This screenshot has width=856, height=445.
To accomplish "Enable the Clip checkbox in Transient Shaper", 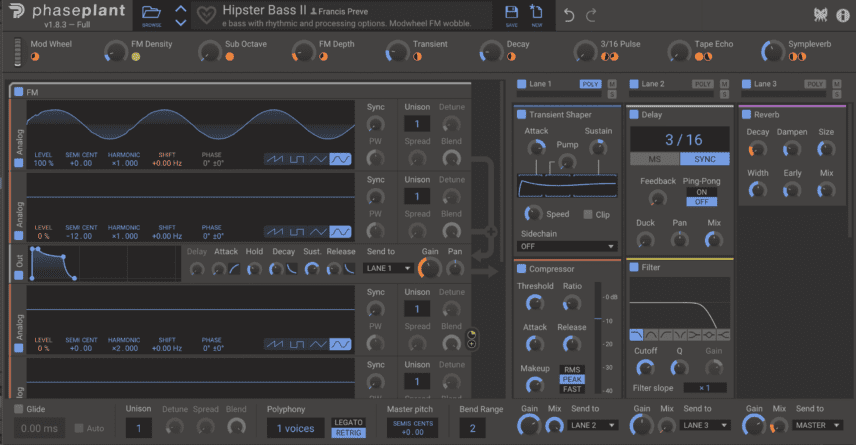I will (588, 214).
